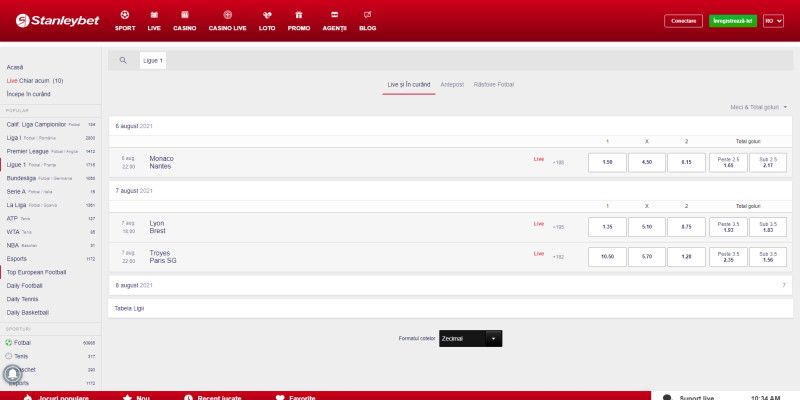Image resolution: width=800 pixels, height=400 pixels.
Task: Open Live Chiar acum (10)
Action: (35, 81)
